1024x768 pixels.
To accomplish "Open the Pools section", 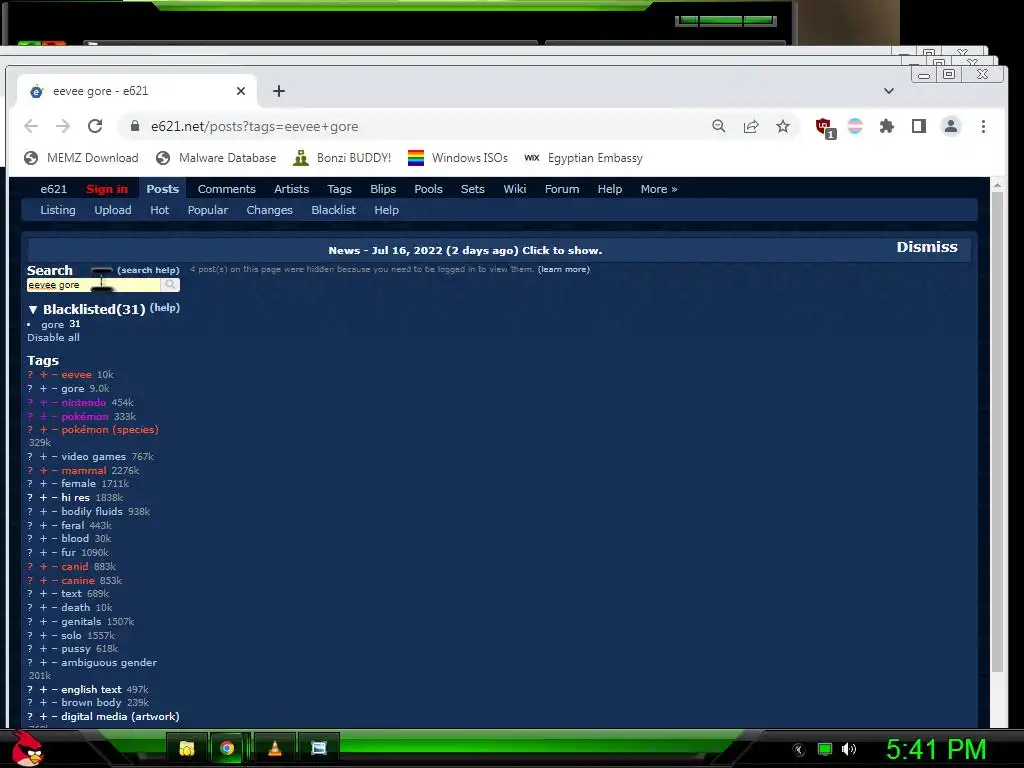I will [428, 189].
